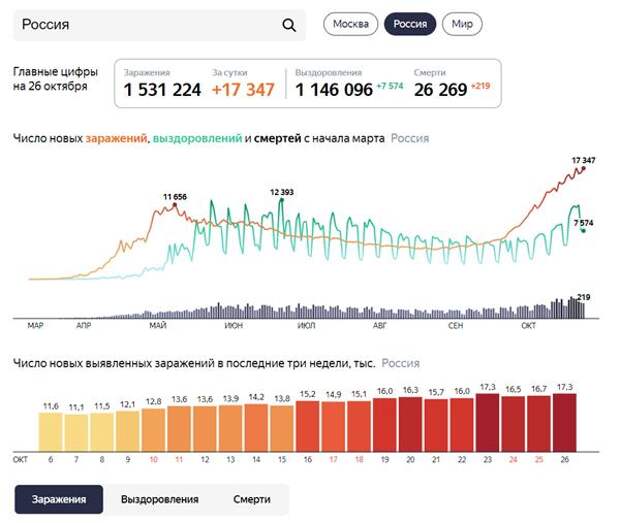Click the date label 8 under bar chart
Screen dimensions: 620x523
tap(102, 460)
